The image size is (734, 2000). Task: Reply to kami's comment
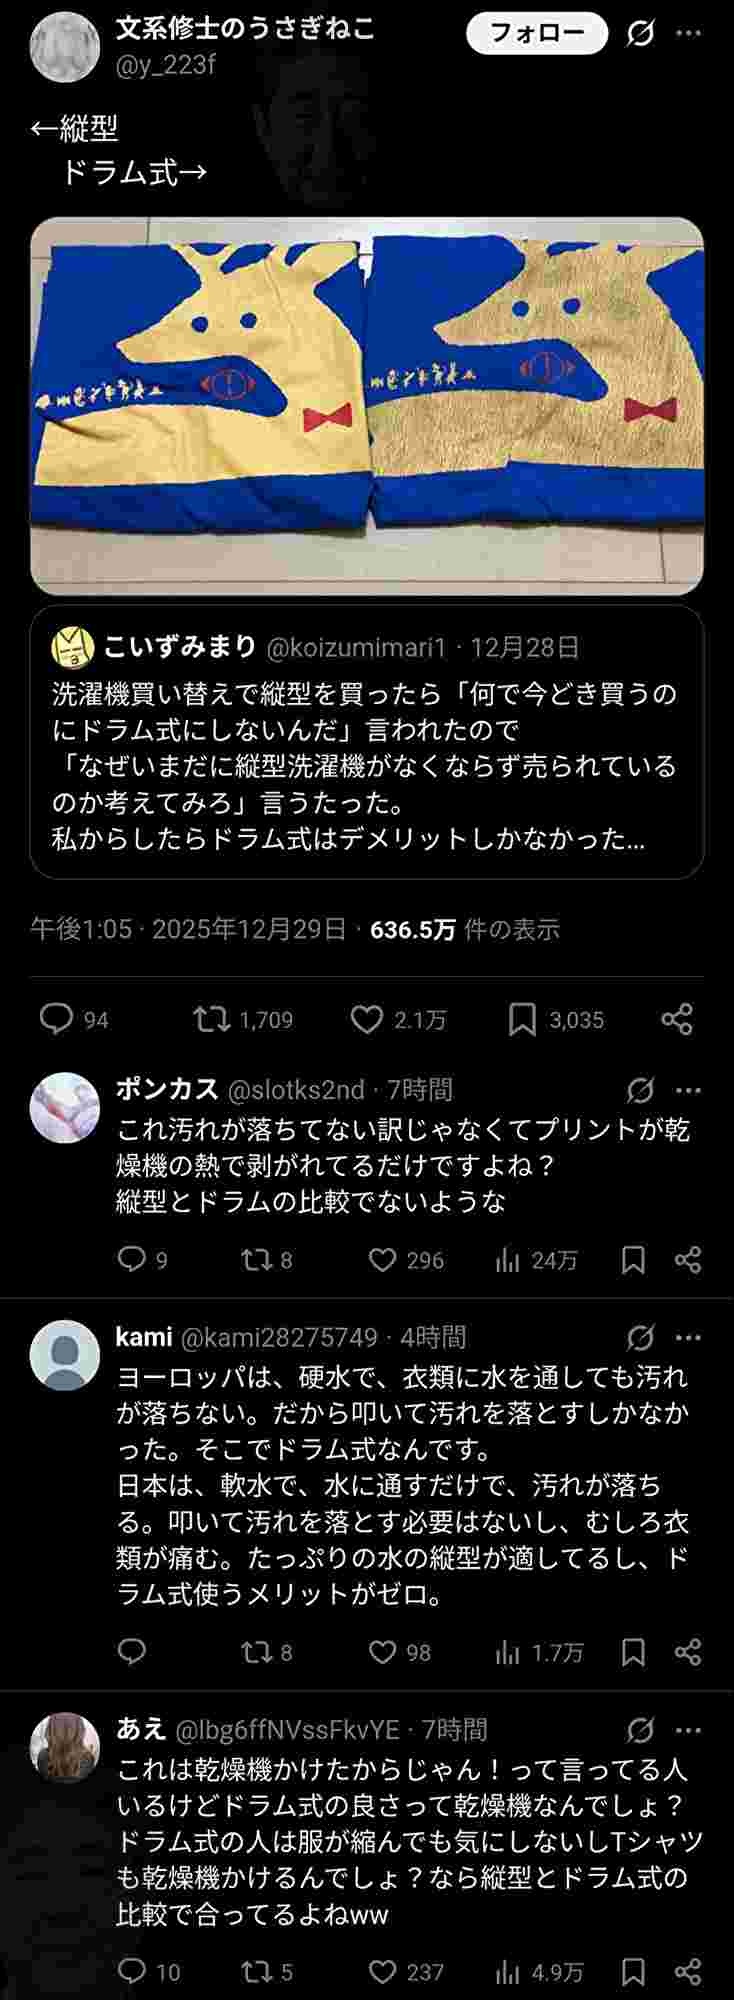(x=132, y=1651)
